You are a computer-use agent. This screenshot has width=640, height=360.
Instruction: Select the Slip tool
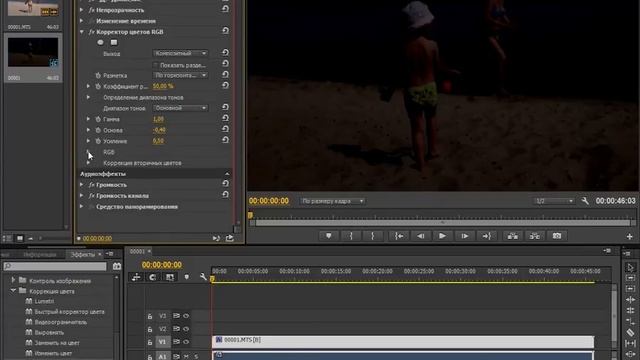point(630,344)
